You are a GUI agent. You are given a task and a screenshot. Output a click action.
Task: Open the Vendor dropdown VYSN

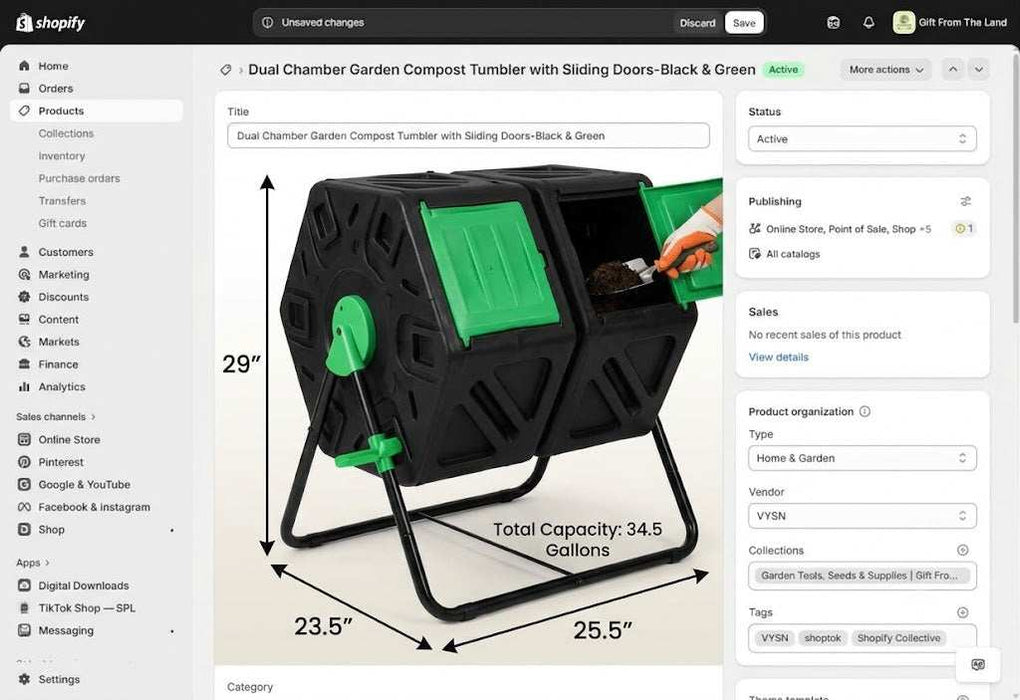pos(862,516)
